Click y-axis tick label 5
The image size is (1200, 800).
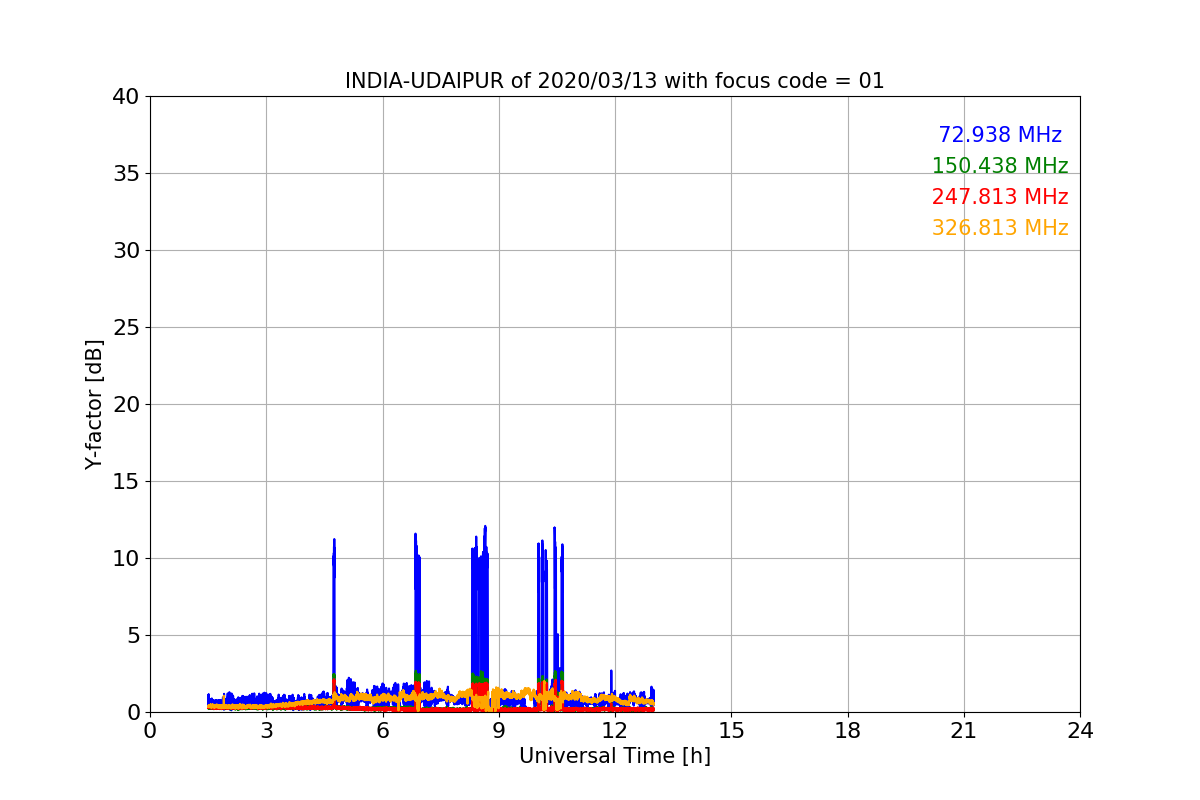pyautogui.click(x=132, y=636)
